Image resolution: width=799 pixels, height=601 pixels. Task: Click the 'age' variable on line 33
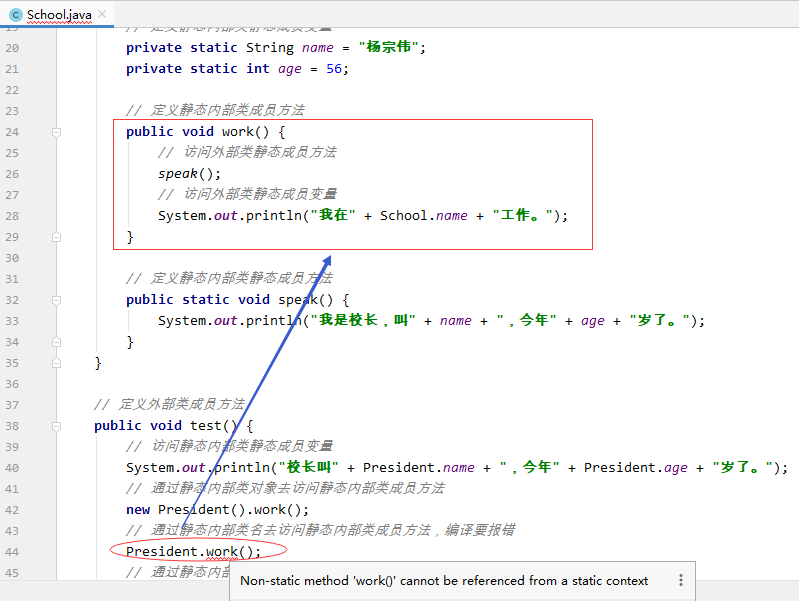coord(592,321)
